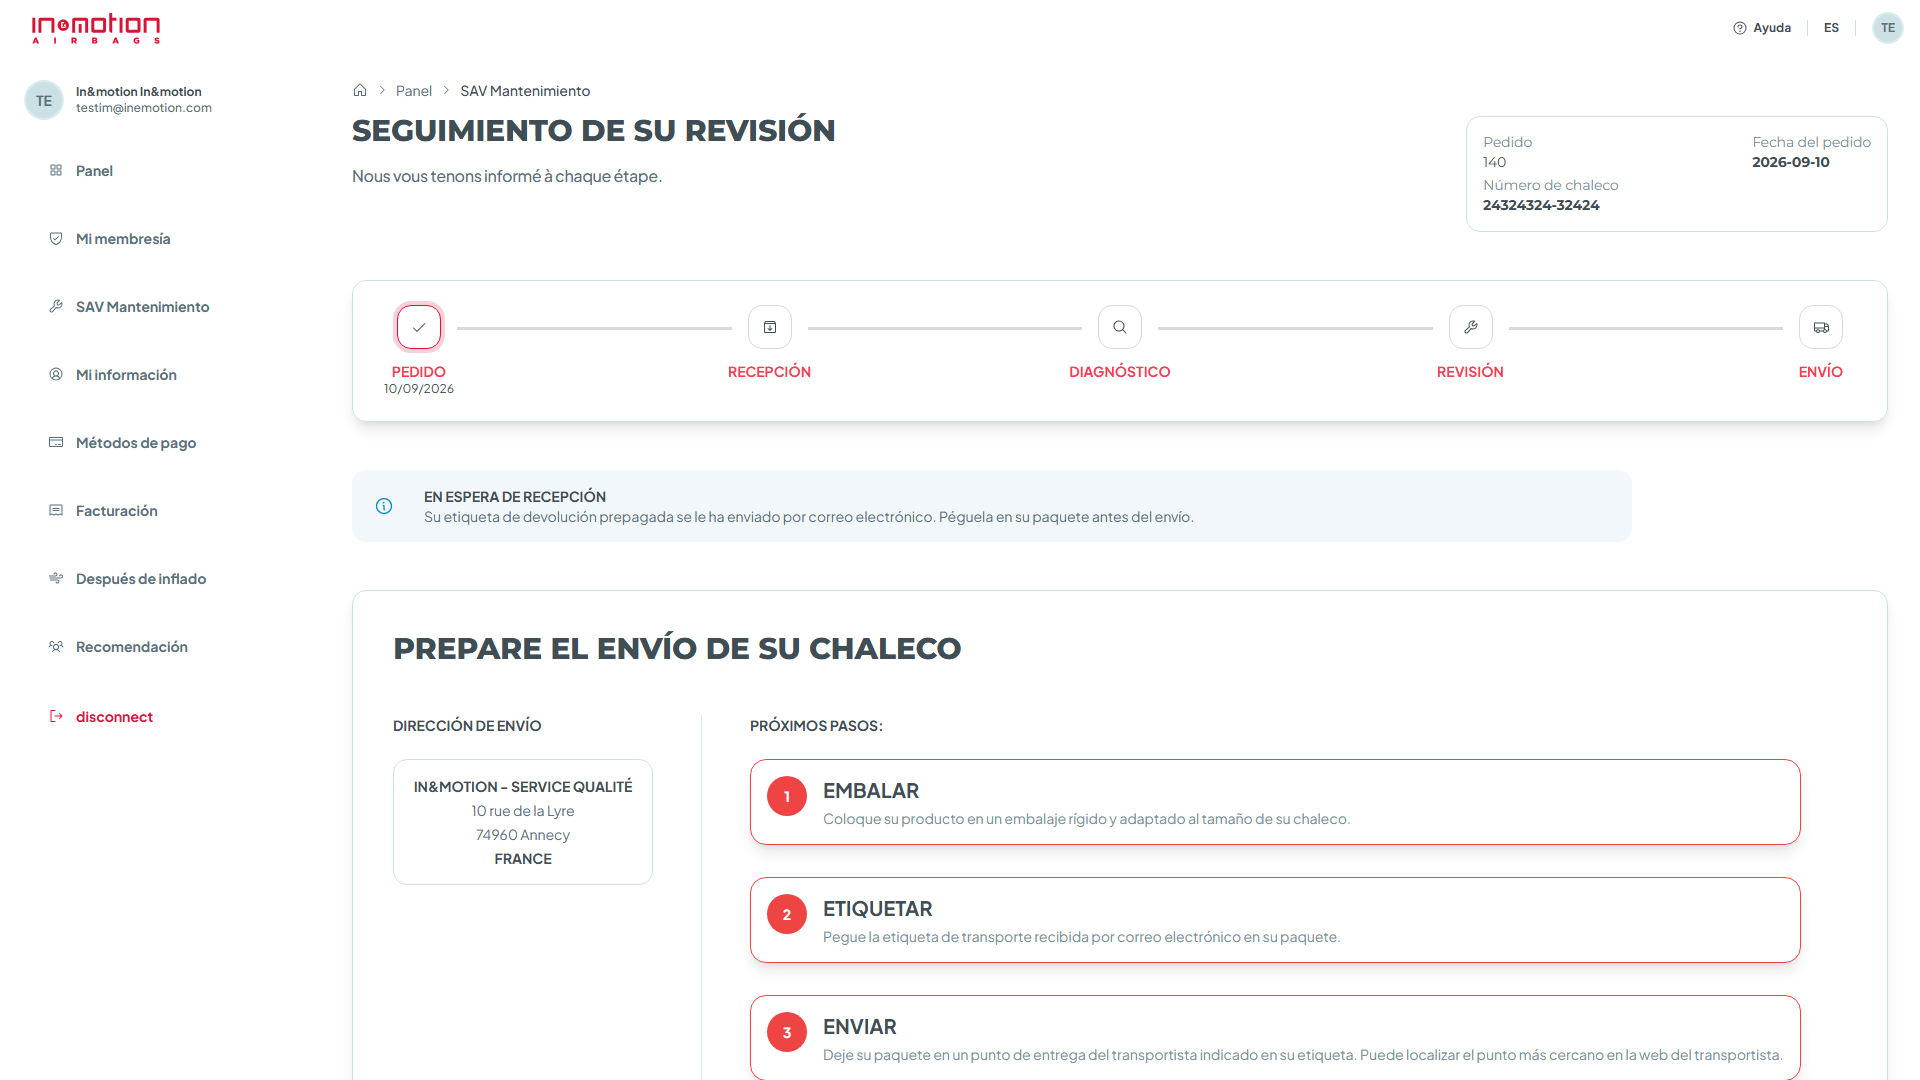Click the EMBALAR step 1 card
The width and height of the screenshot is (1920, 1080).
point(1275,802)
